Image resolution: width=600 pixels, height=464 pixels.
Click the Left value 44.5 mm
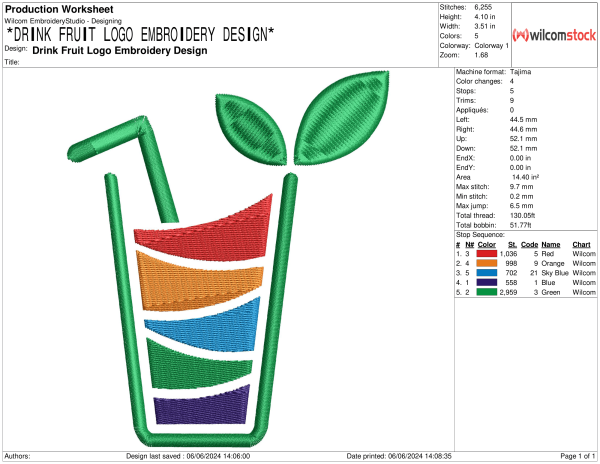pos(523,119)
